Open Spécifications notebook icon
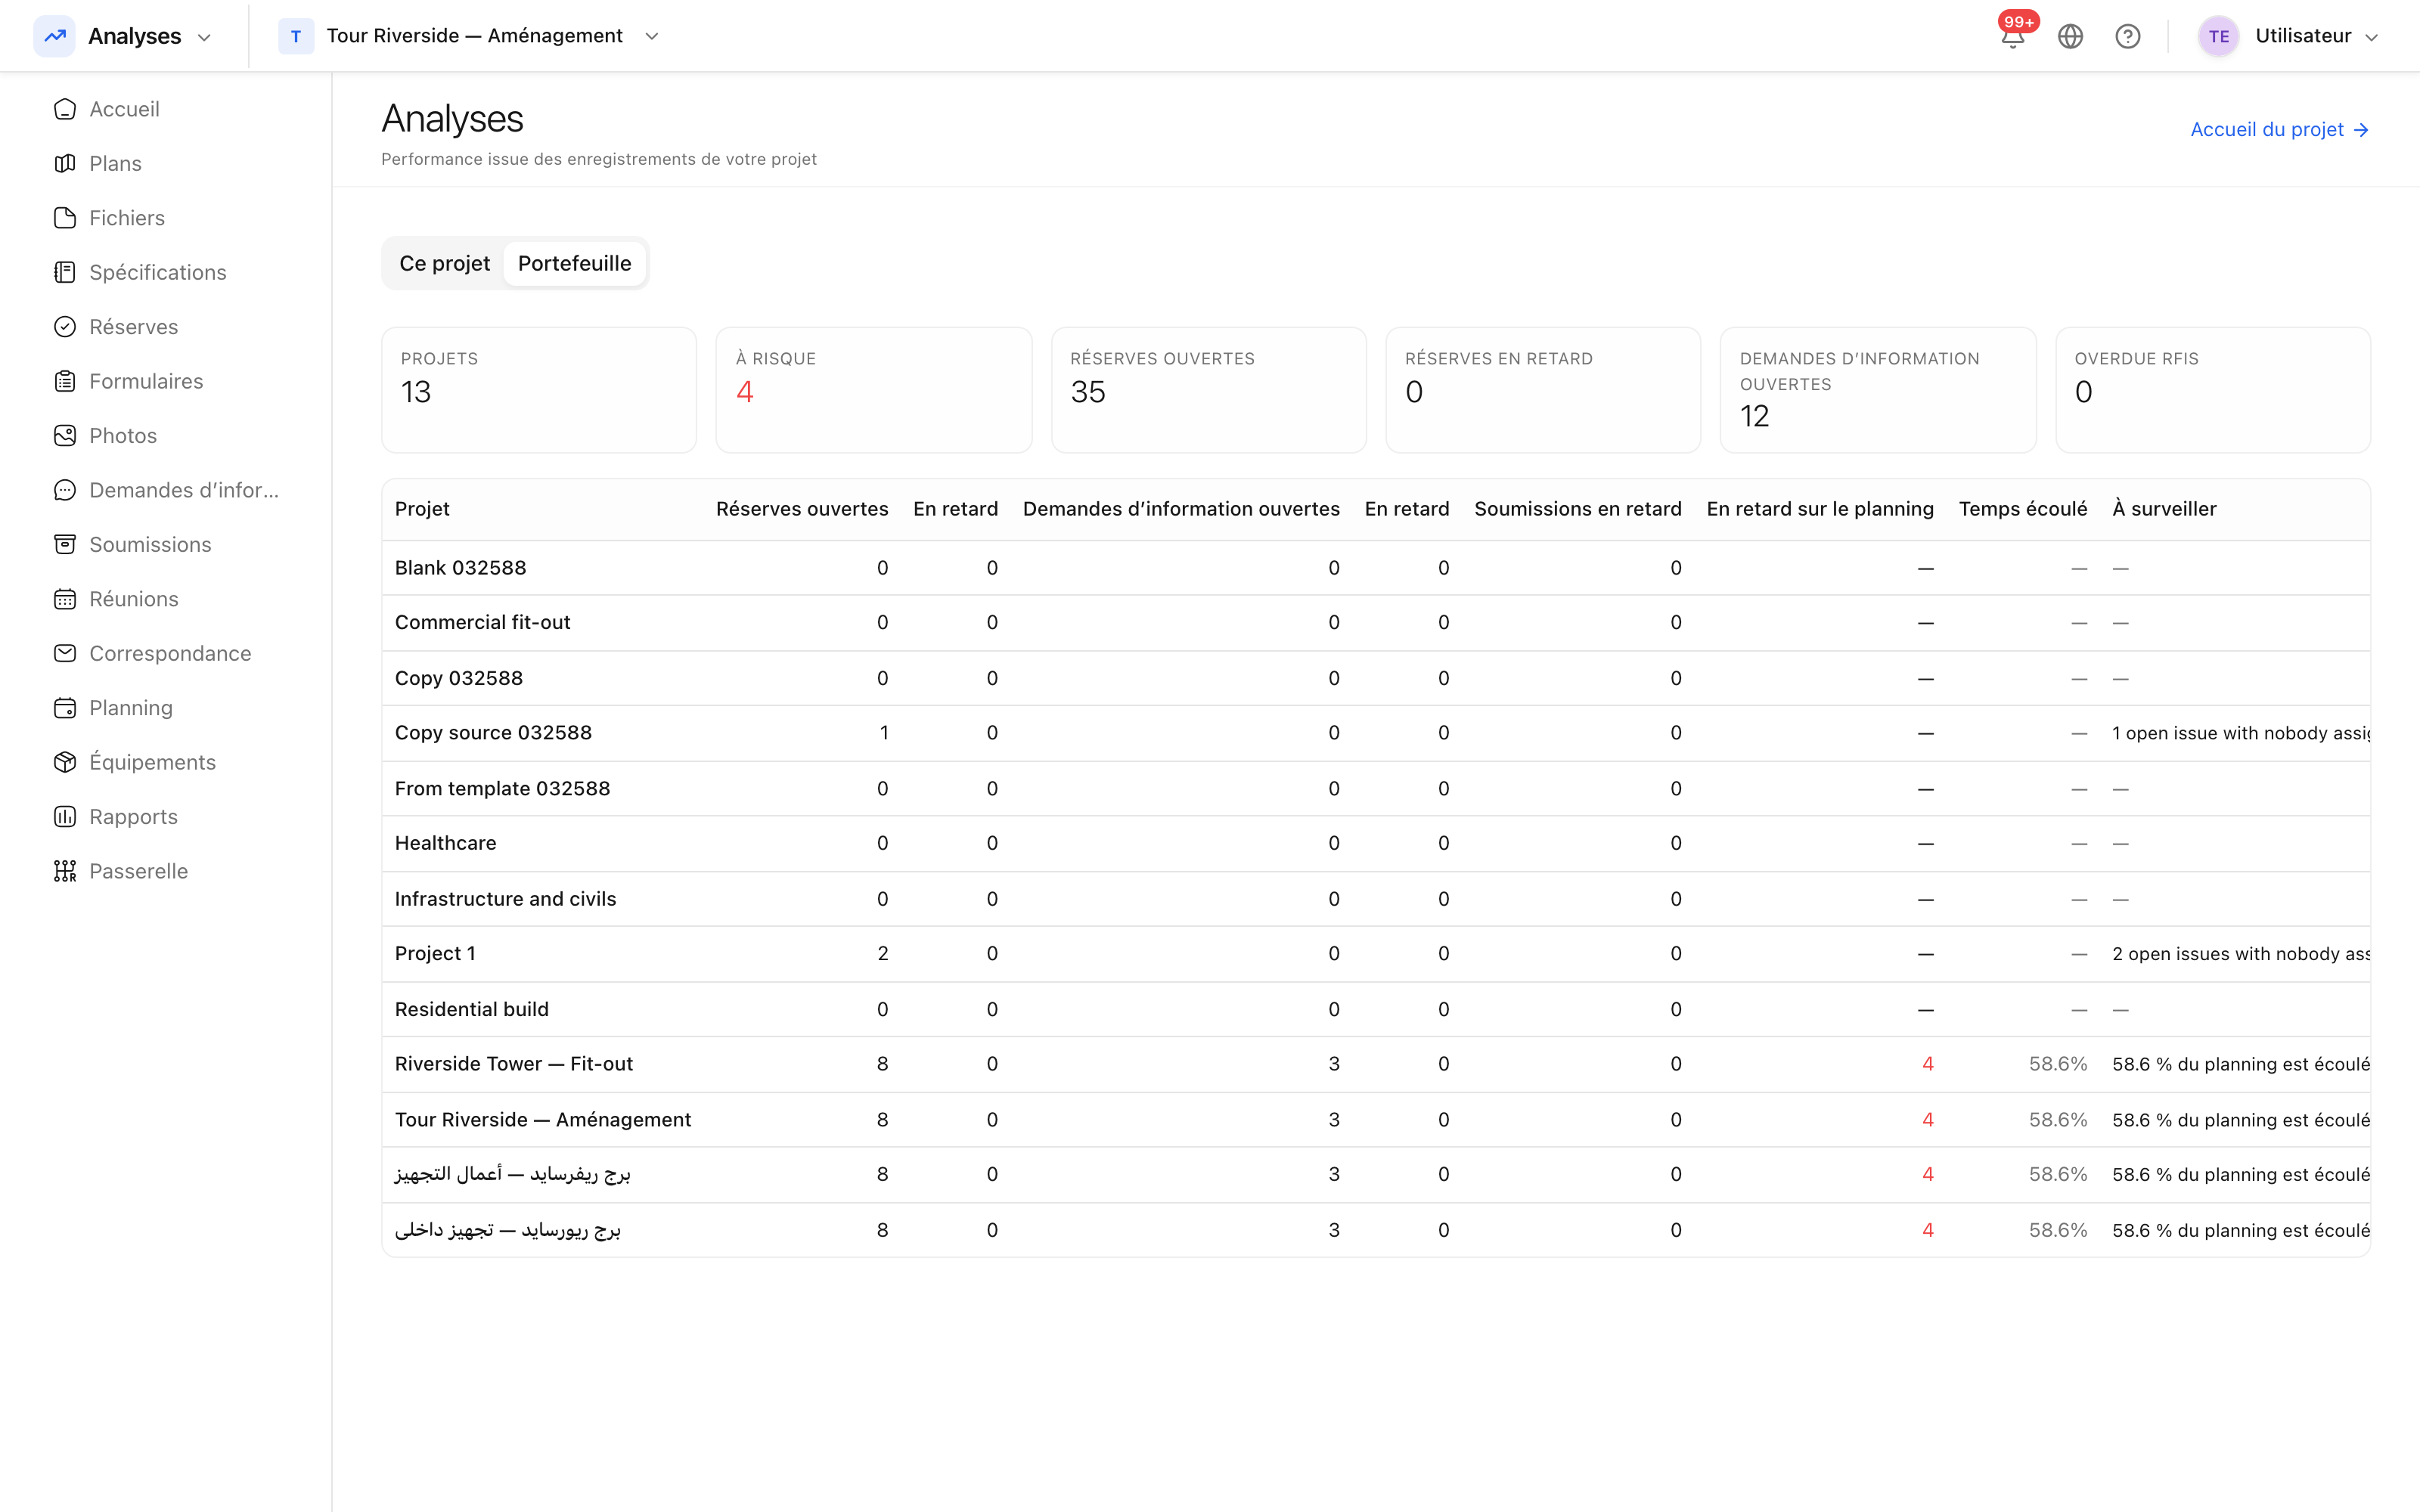Screen dimensions: 2420x1512 tap(65, 272)
